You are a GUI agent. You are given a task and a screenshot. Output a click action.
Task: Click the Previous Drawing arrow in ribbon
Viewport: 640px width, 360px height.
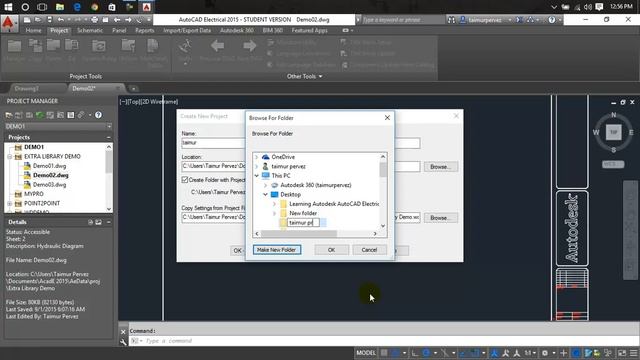coord(218,46)
